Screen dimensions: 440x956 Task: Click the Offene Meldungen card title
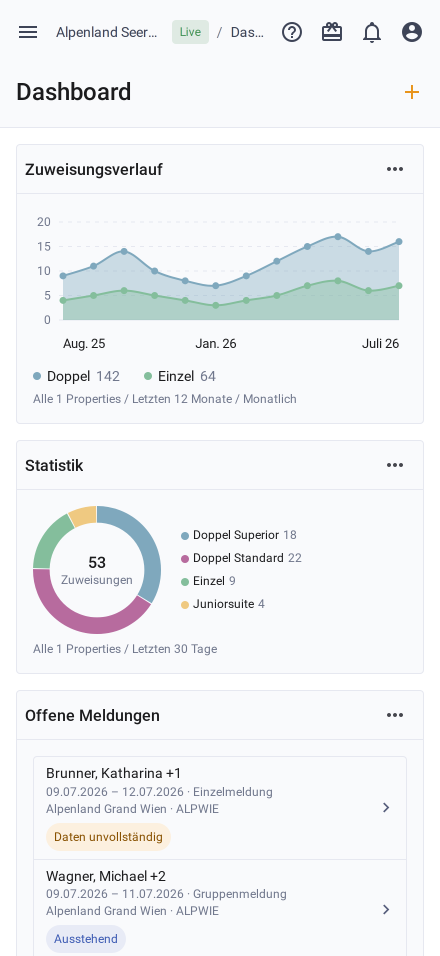[93, 715]
